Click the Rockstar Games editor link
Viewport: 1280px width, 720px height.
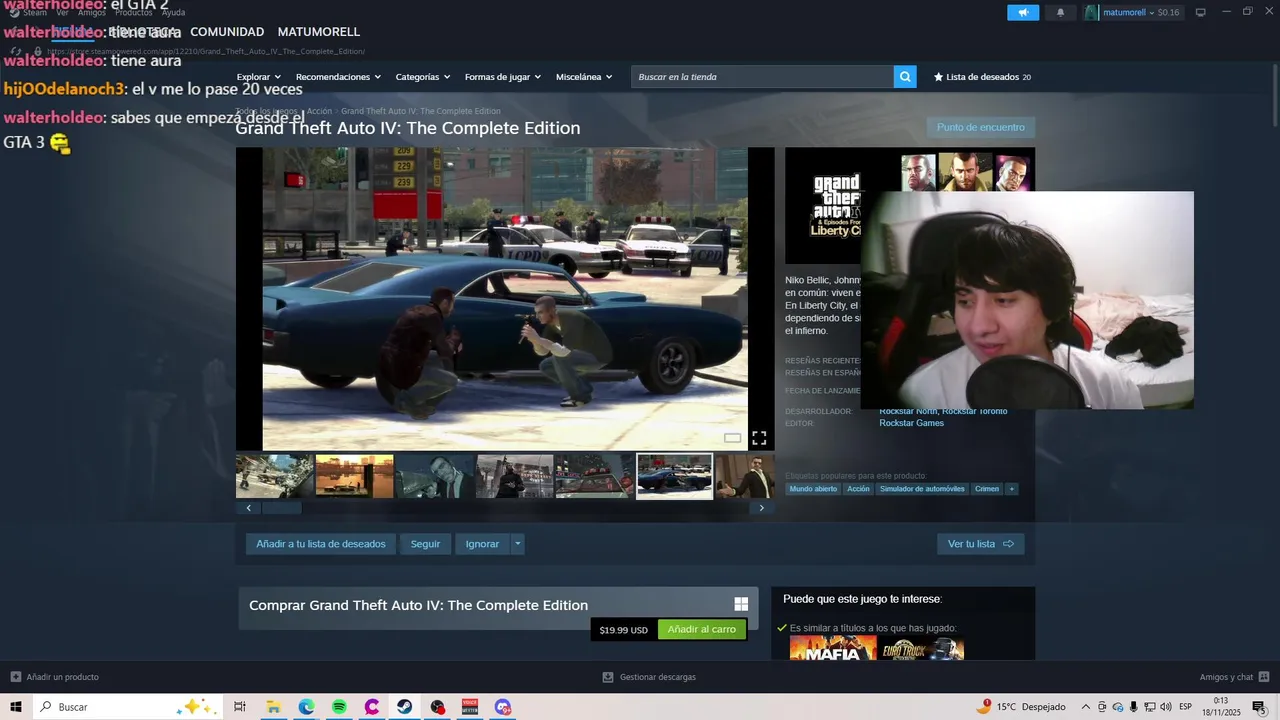click(911, 423)
